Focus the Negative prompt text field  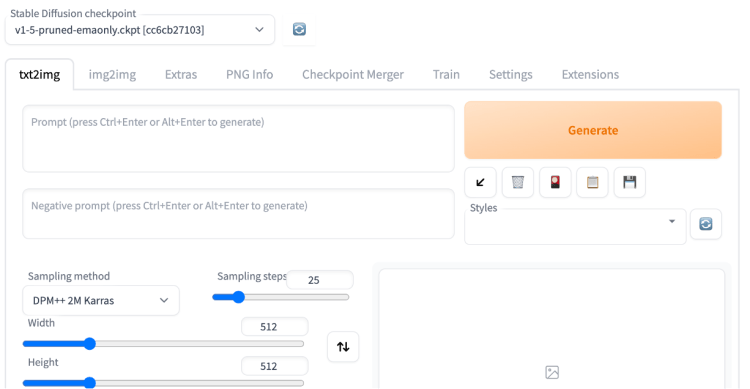coord(238,213)
